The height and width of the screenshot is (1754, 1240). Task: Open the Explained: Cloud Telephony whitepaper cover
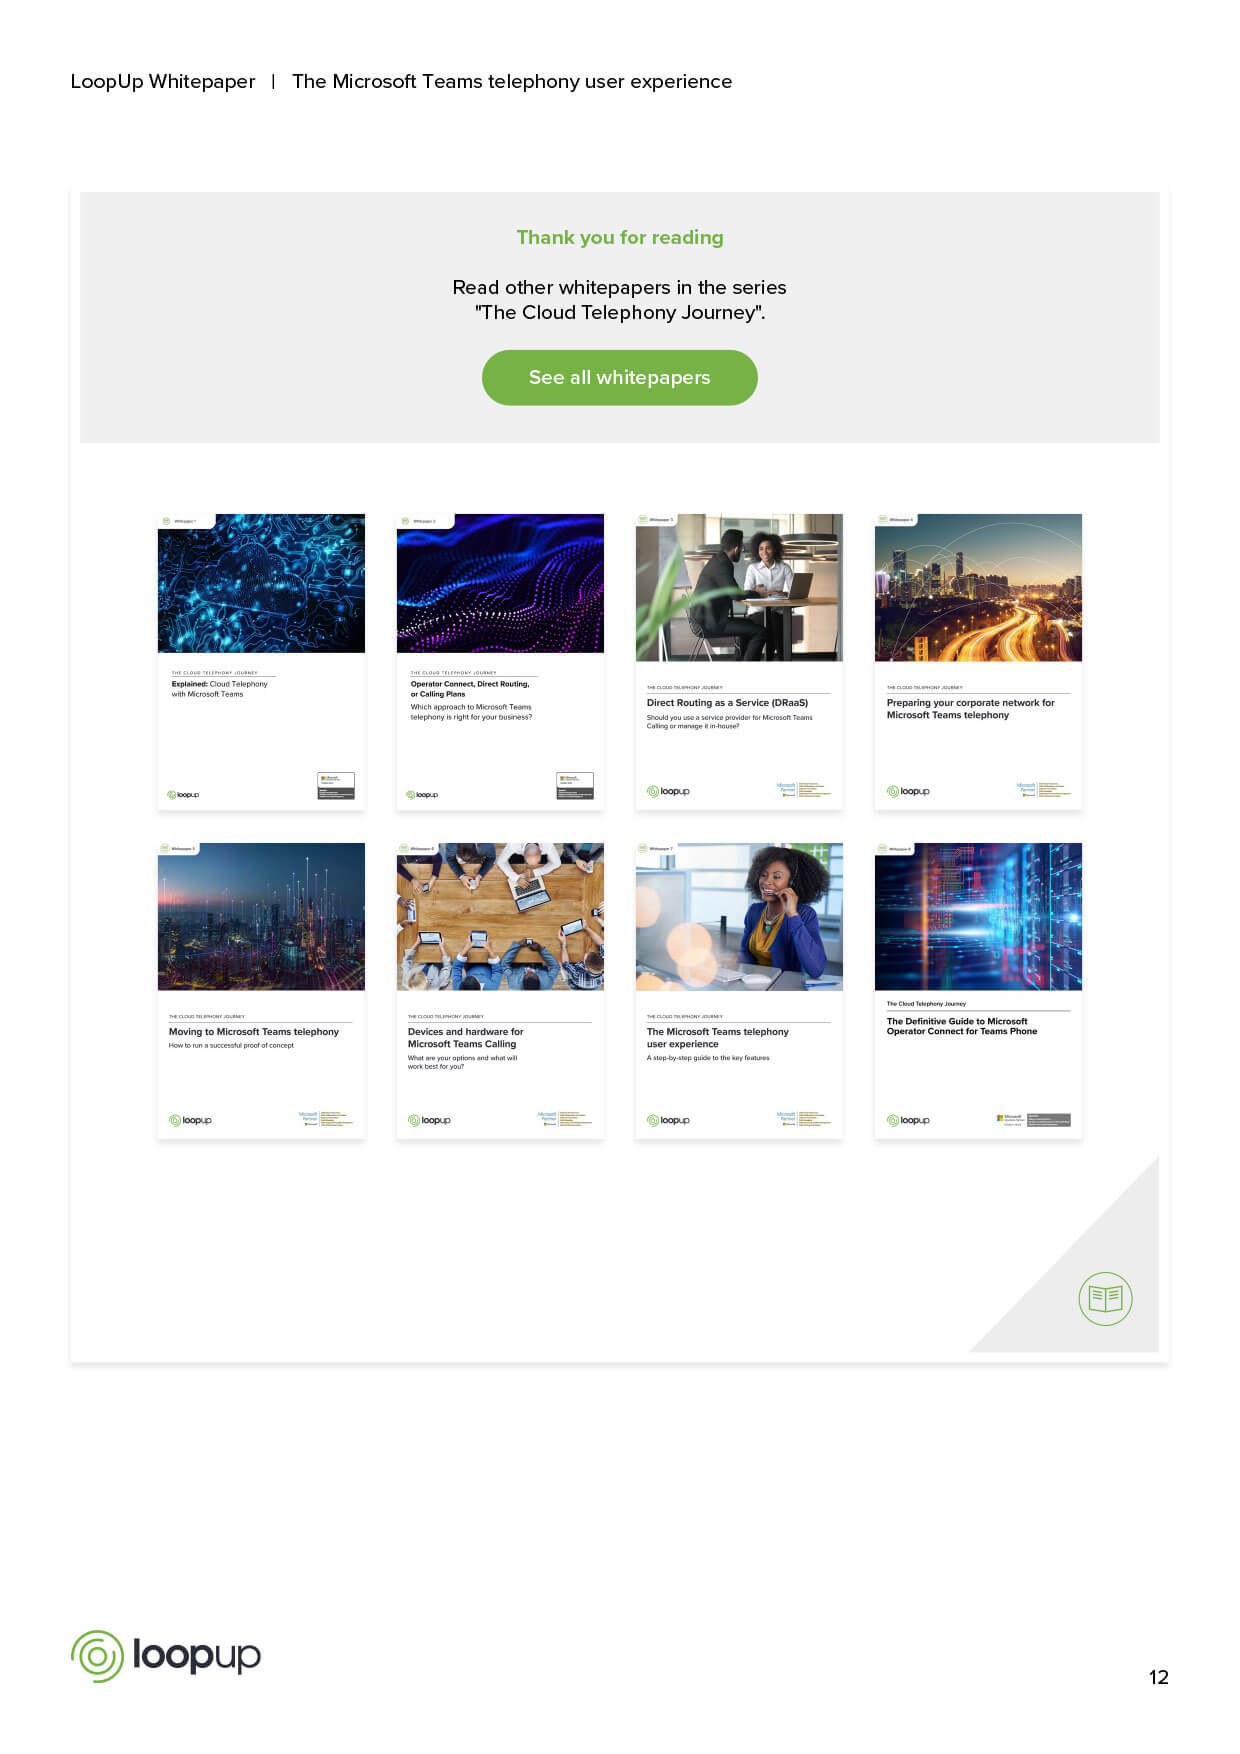pos(261,660)
